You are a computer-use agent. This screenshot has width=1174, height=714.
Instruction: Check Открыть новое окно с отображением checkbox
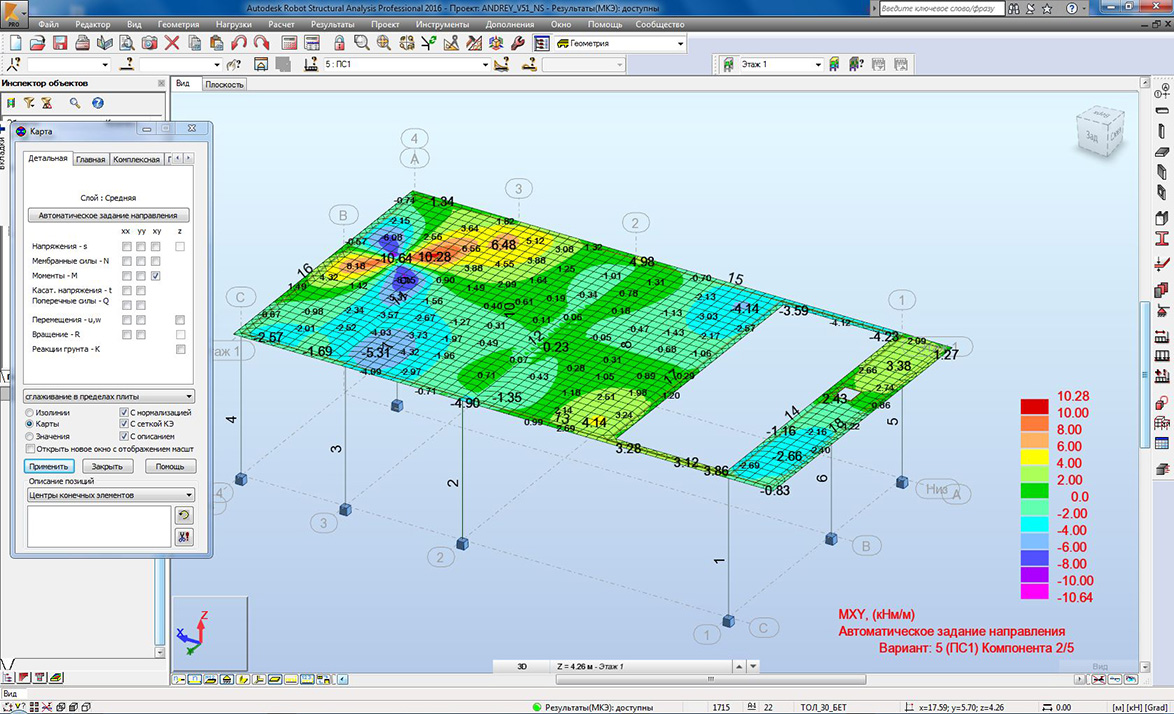pyautogui.click(x=30, y=449)
